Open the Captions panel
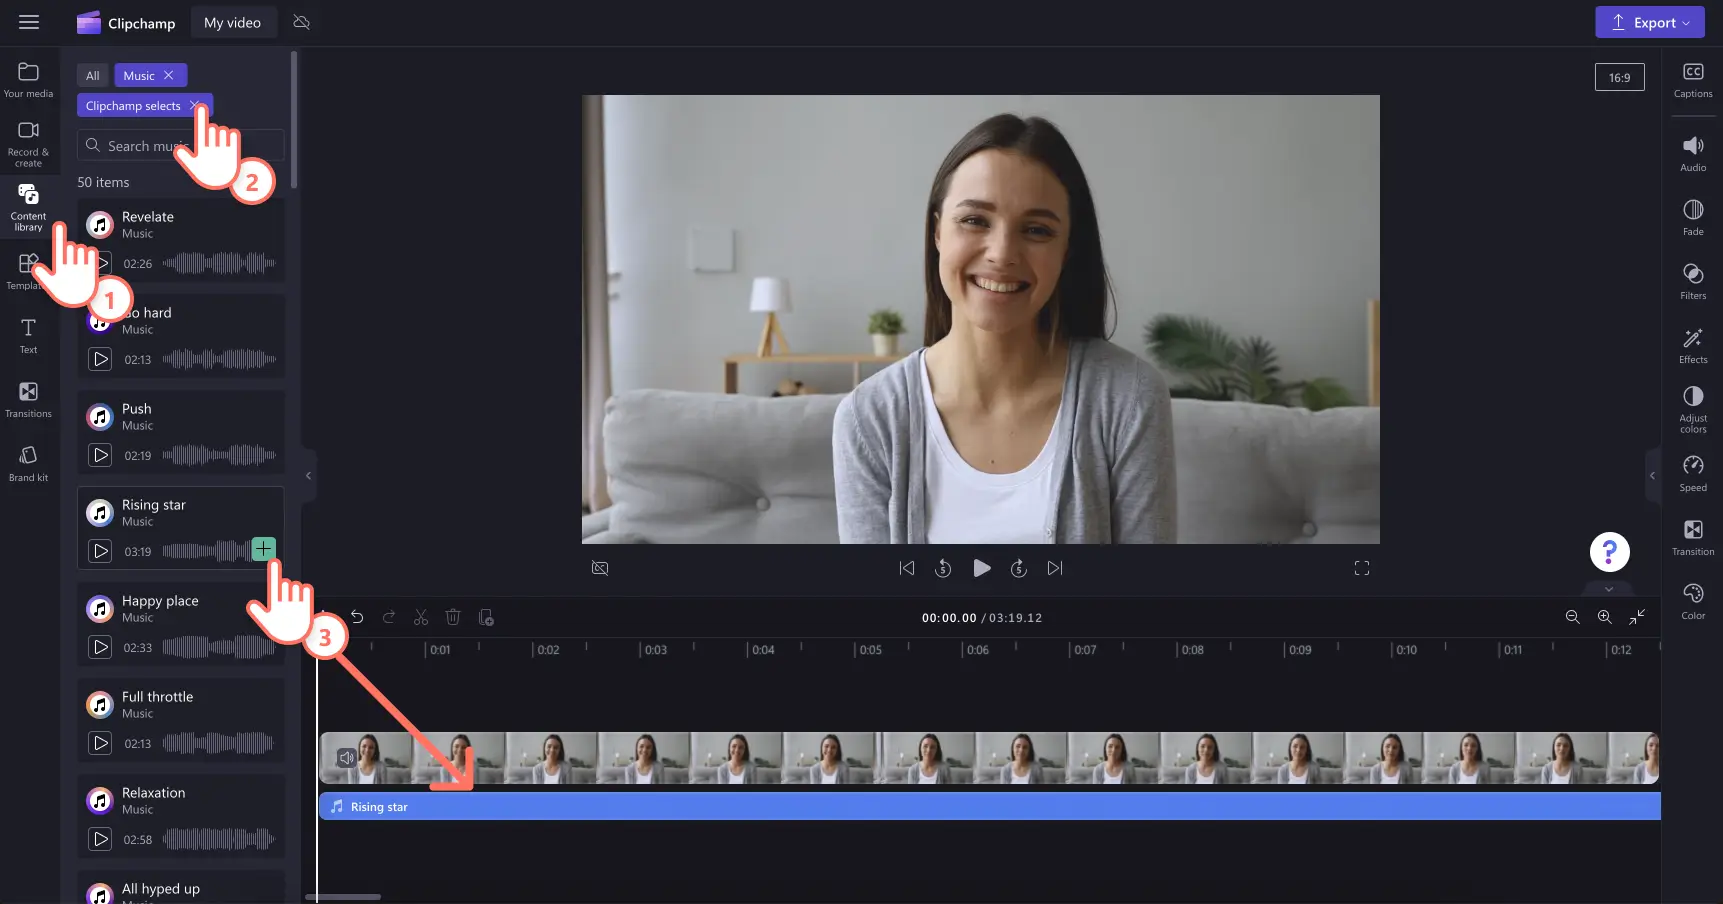The height and width of the screenshot is (904, 1723). click(x=1693, y=80)
